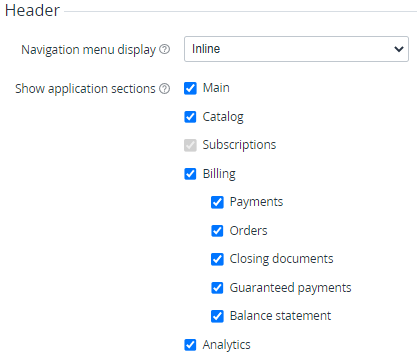Click the disabled Subscriptions checkbox
Screen dimensions: 417x360
pyautogui.click(x=190, y=145)
